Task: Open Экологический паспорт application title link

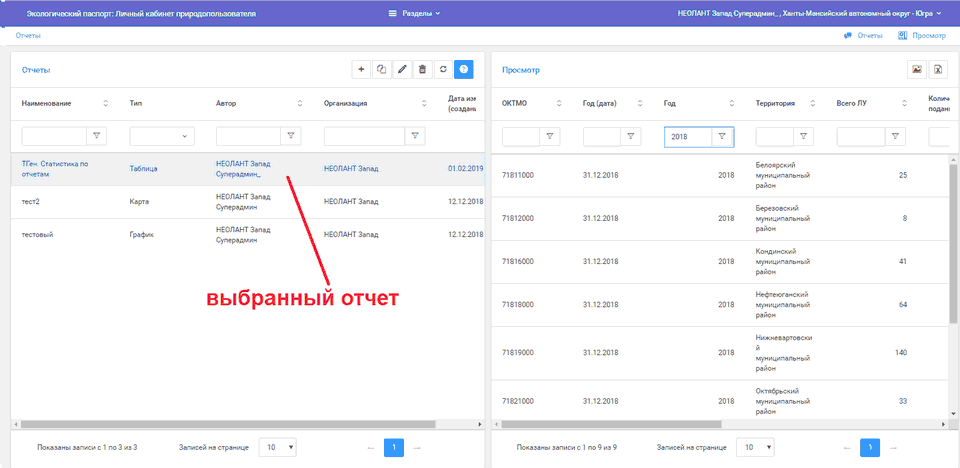Action: pos(141,13)
